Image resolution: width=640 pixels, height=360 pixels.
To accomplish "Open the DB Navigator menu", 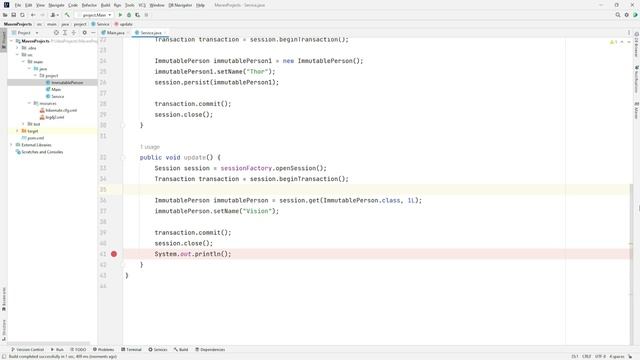I will tap(180, 5).
